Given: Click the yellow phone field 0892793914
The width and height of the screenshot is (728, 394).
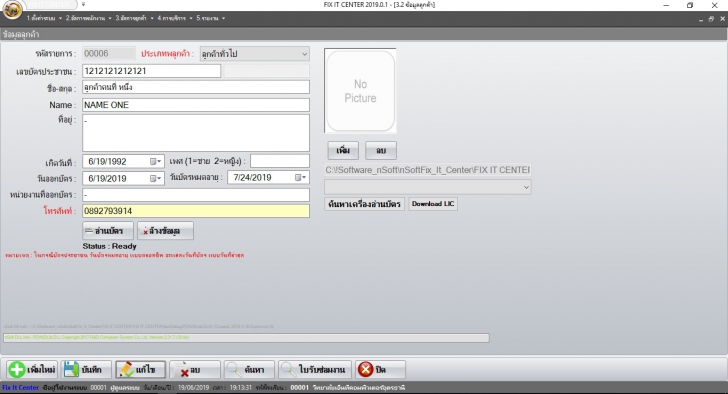Looking at the screenshot, I should coord(196,211).
